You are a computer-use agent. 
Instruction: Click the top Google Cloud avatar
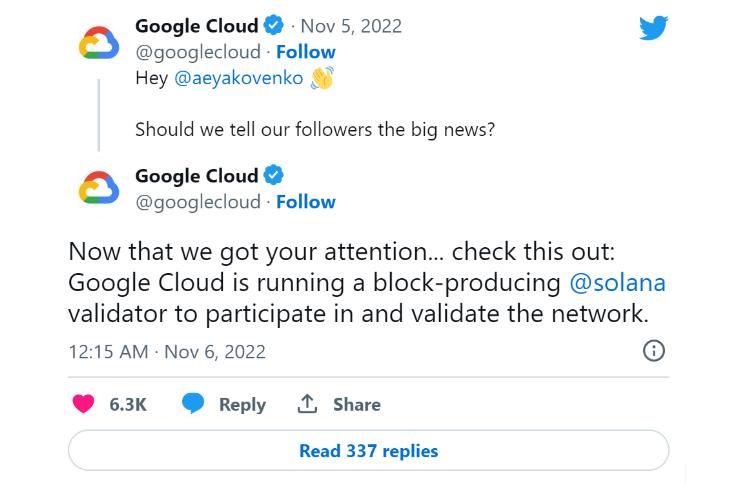99,43
